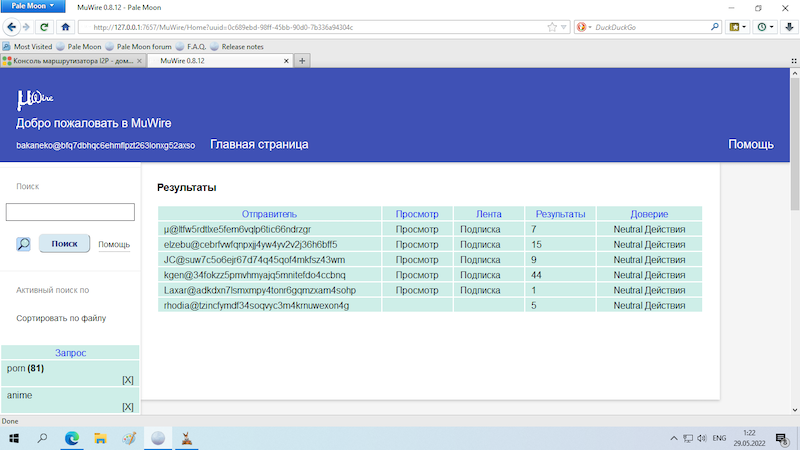Click the search text input field

tap(70, 212)
